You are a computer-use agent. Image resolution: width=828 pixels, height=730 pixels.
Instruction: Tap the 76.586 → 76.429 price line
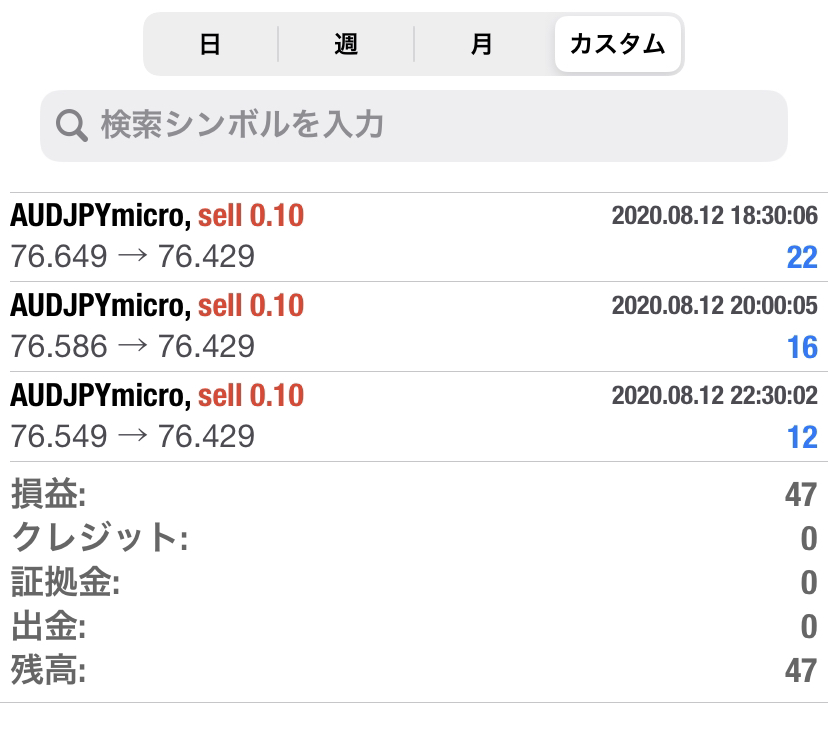132,347
